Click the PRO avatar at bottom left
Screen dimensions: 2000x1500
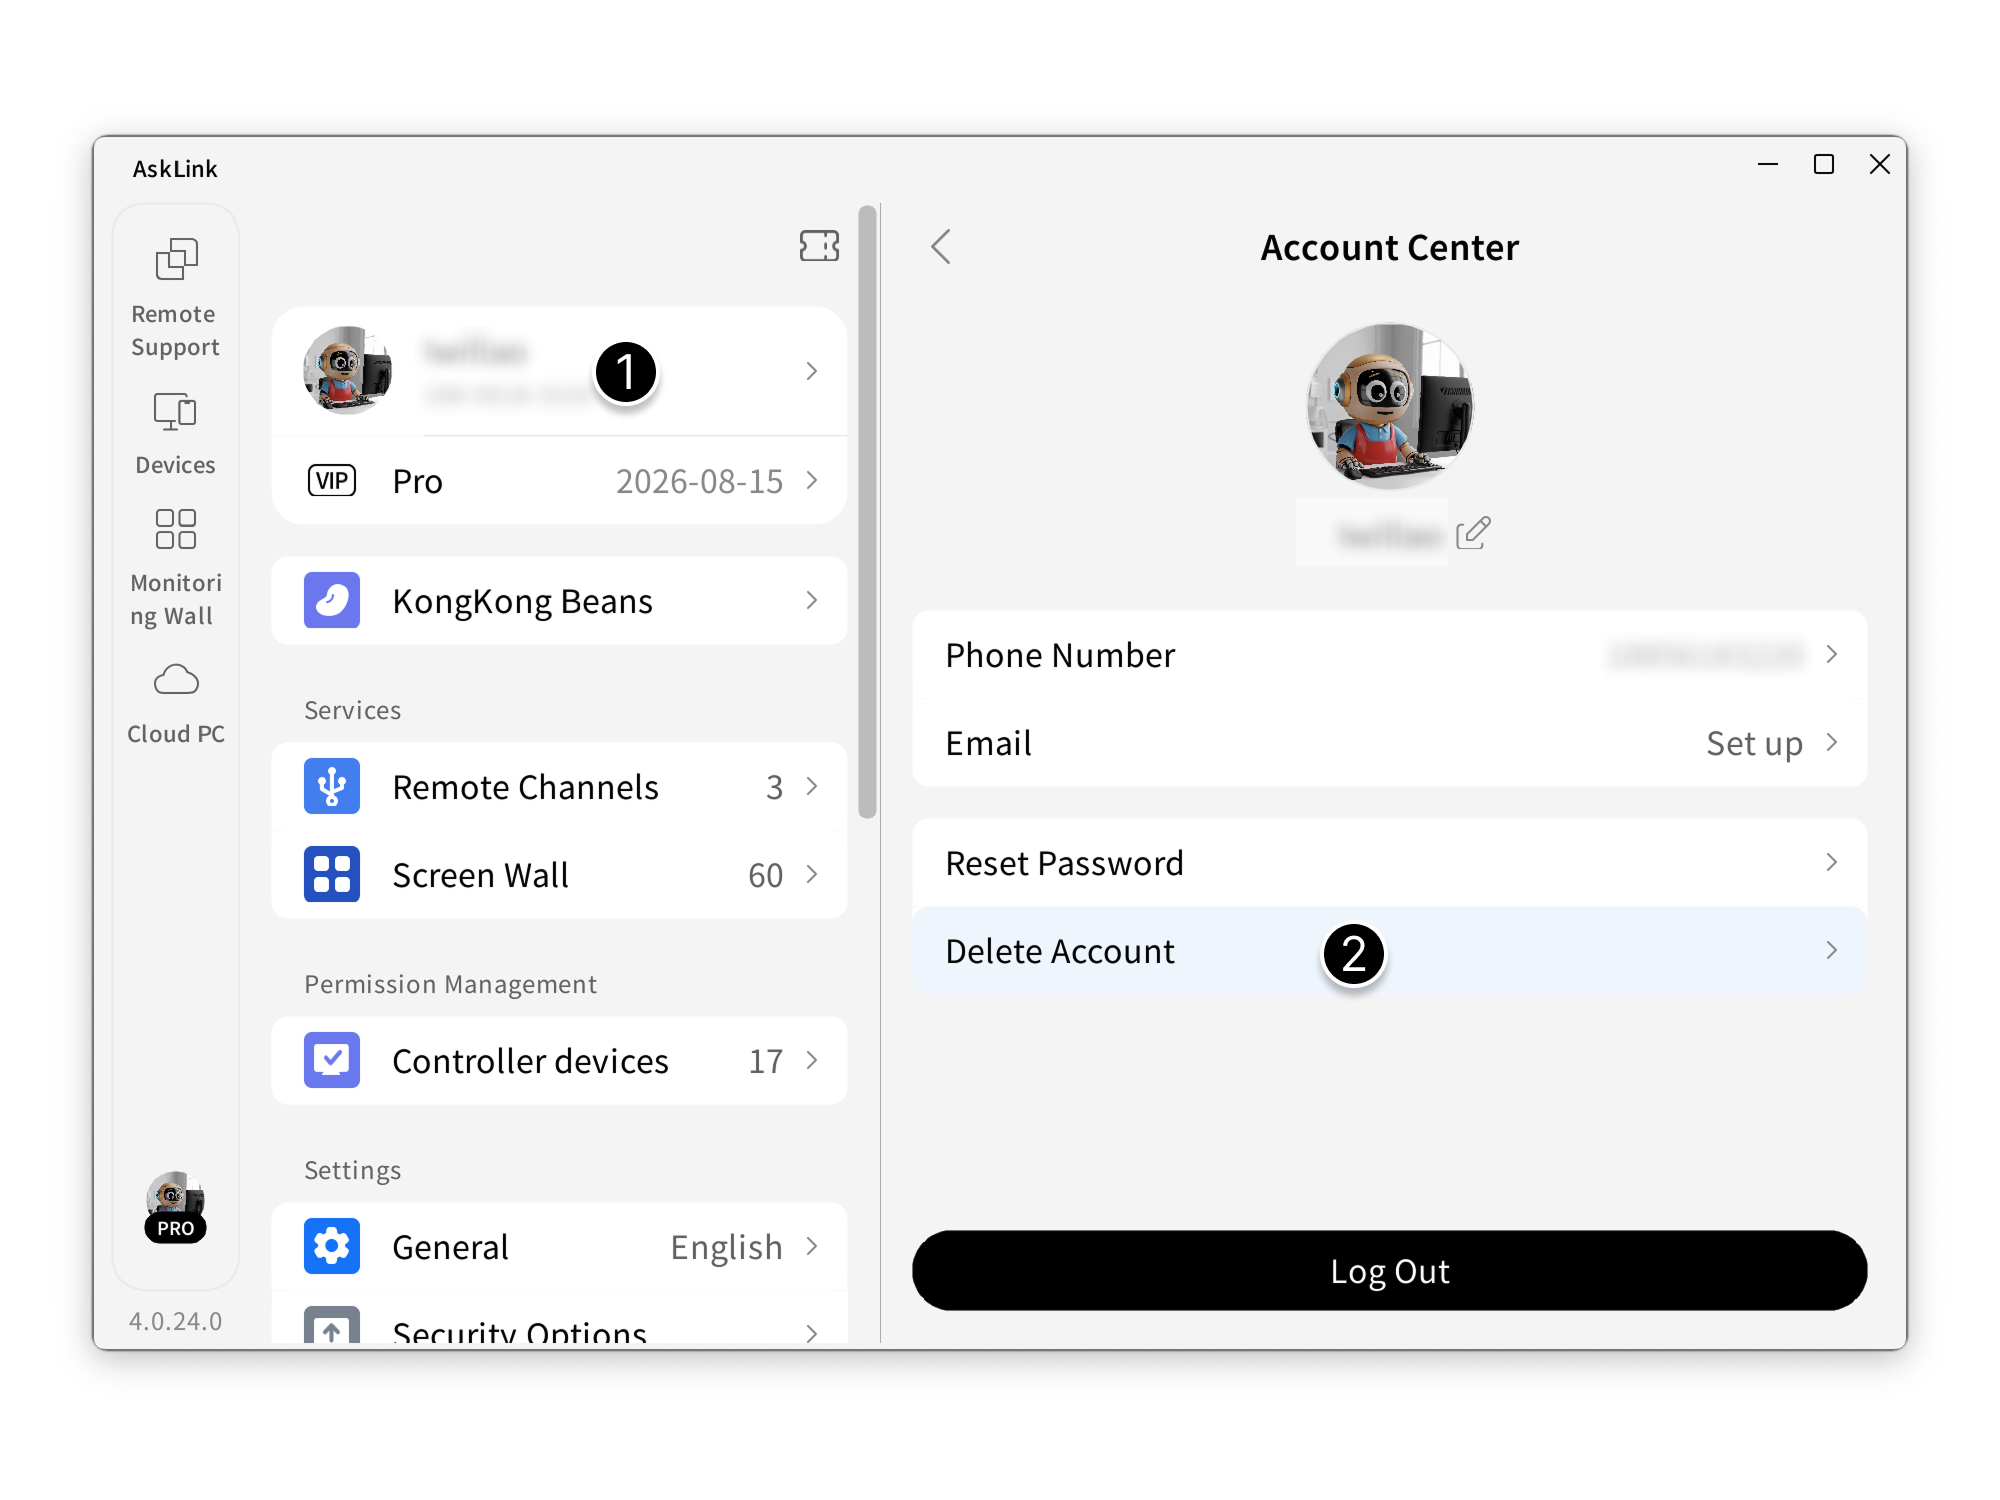point(175,1210)
